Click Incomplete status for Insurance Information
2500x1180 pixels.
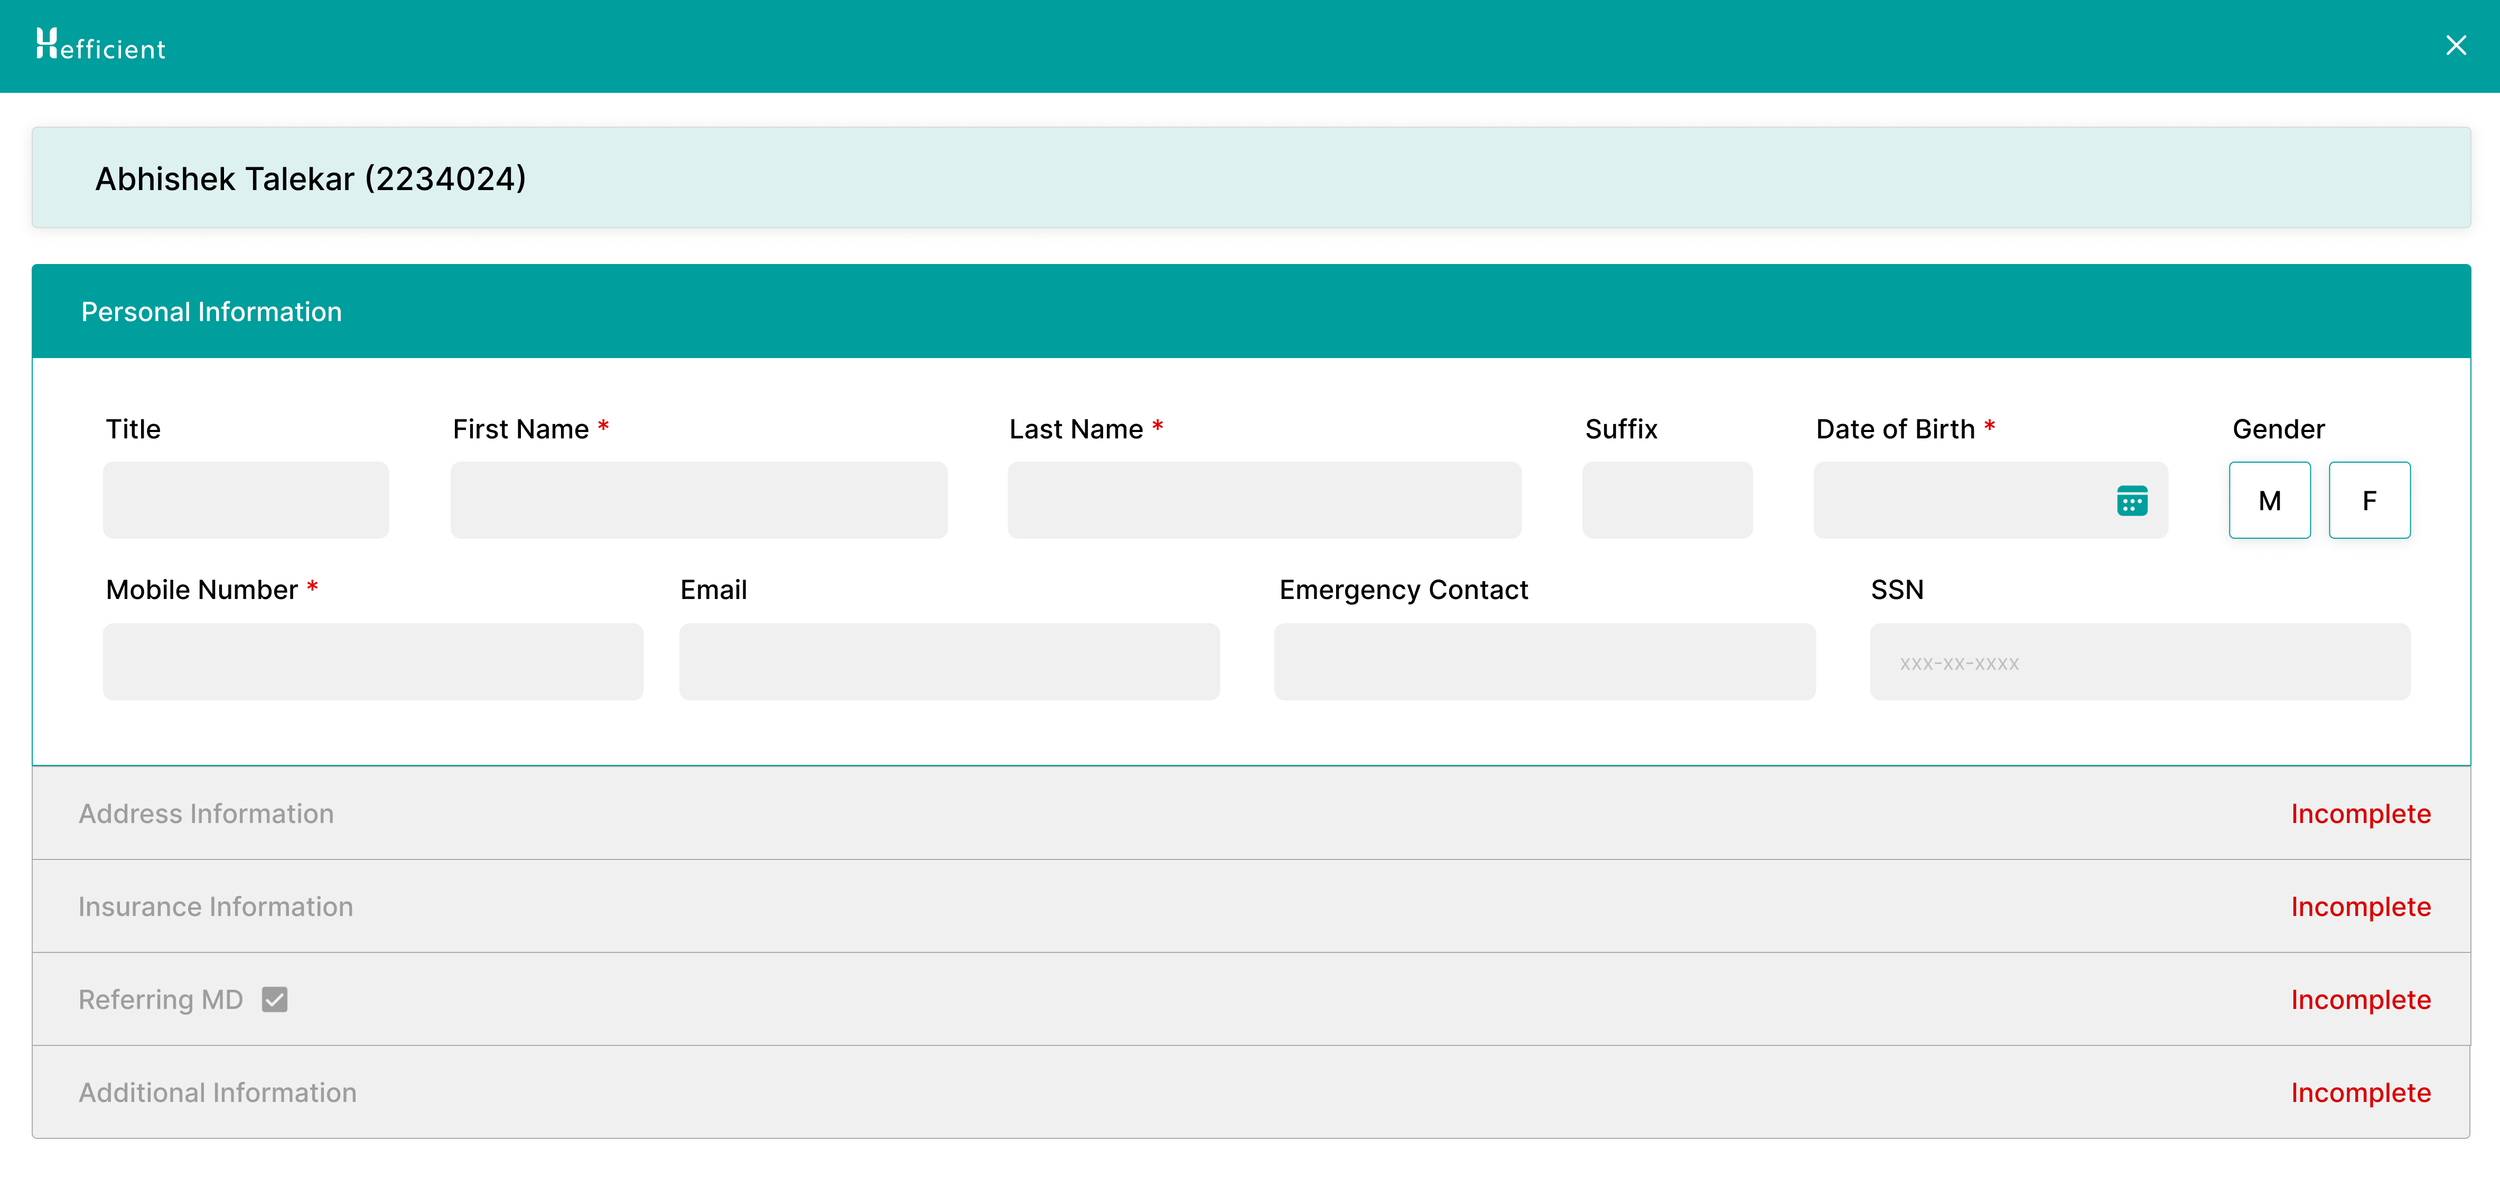(2359, 906)
